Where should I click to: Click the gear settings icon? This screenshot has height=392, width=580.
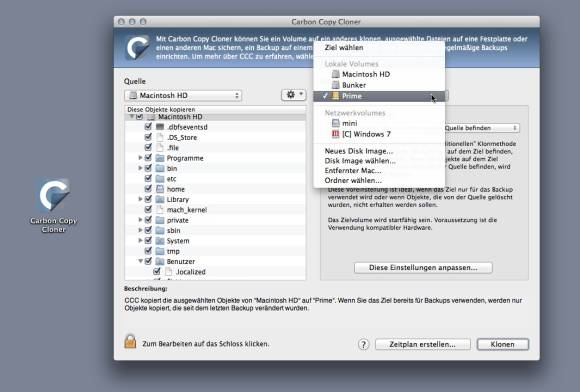point(294,95)
